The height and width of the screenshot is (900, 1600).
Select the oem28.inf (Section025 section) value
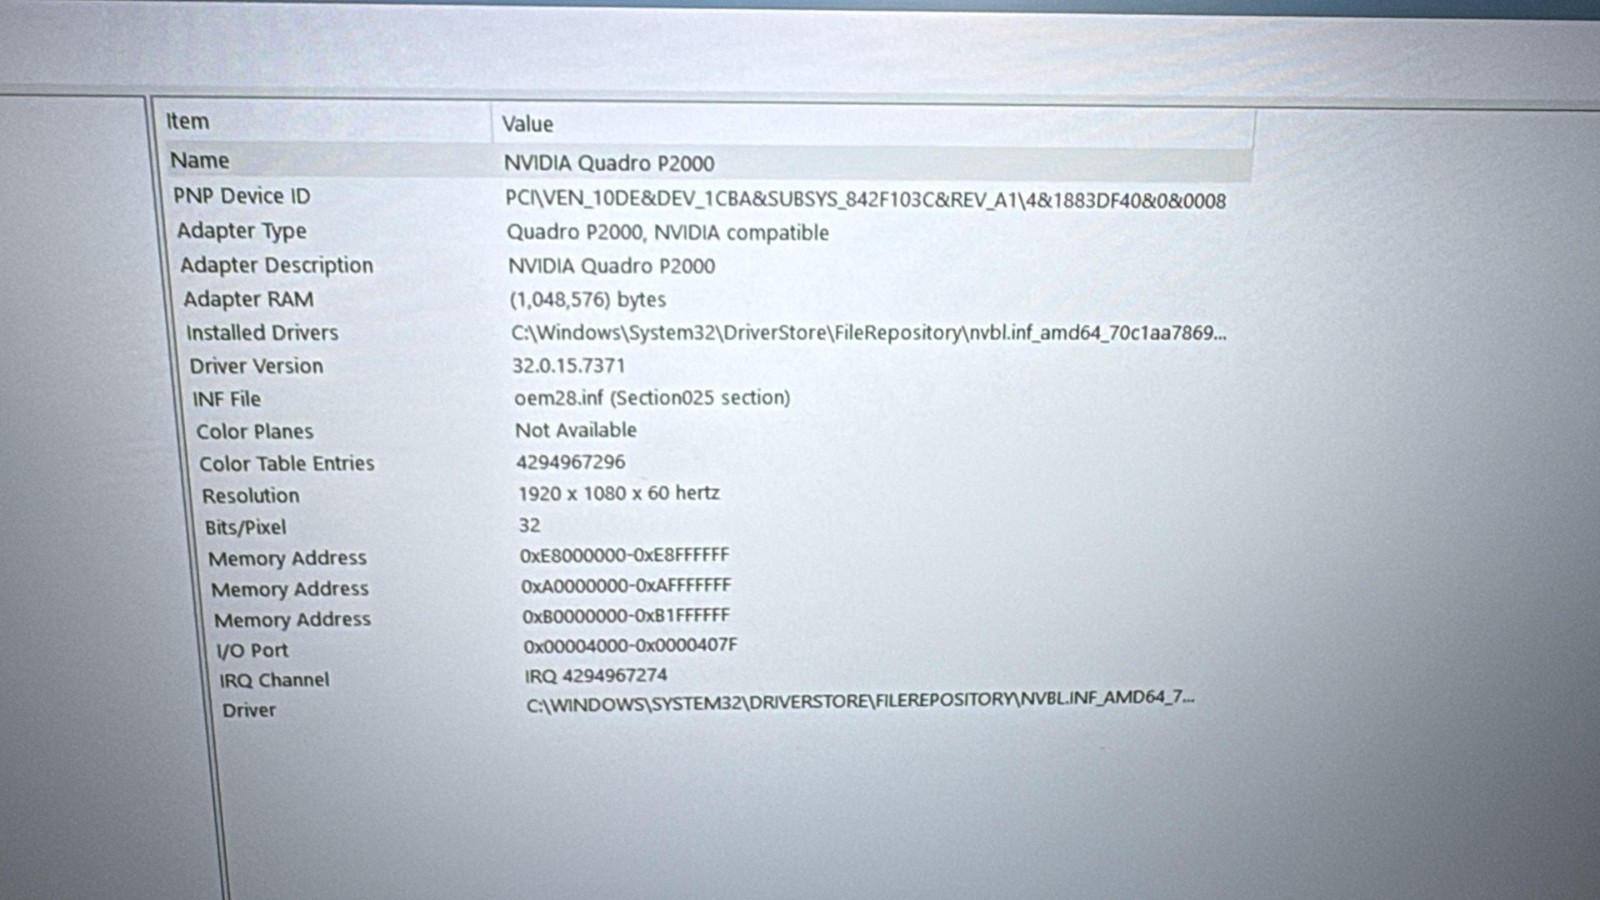(652, 398)
